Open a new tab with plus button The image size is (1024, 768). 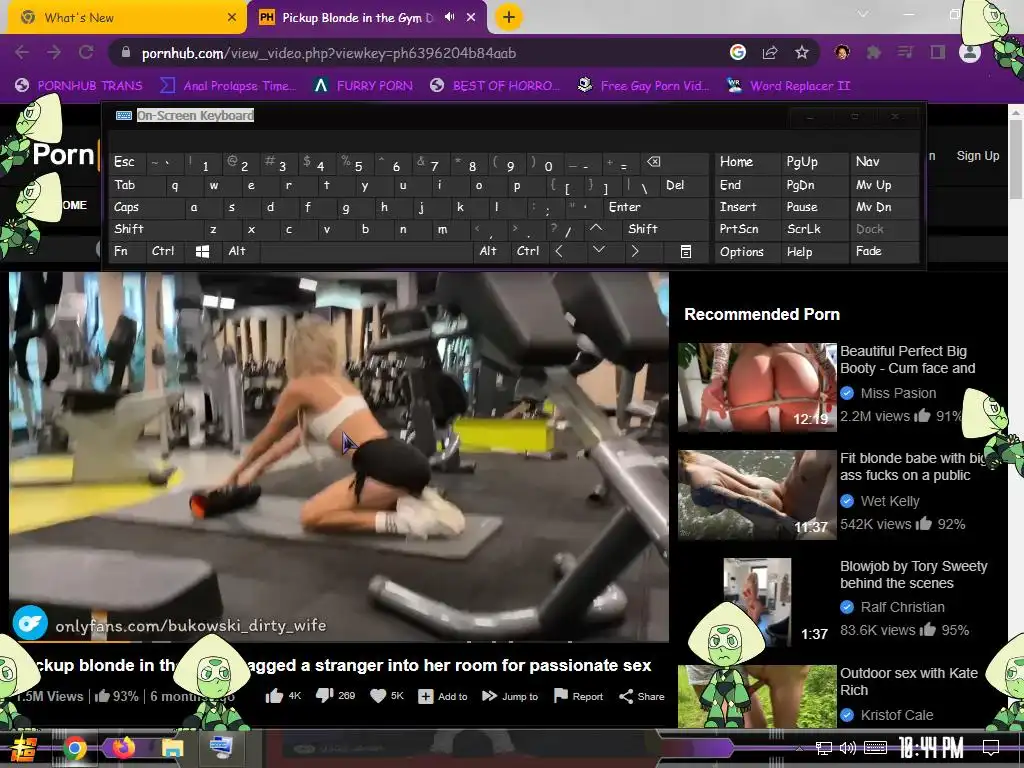(x=509, y=17)
